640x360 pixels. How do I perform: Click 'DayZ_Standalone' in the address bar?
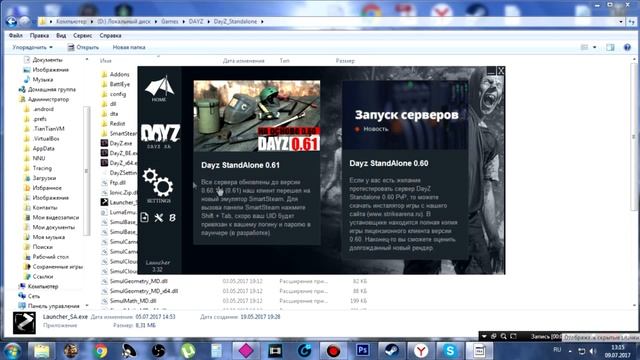point(236,21)
